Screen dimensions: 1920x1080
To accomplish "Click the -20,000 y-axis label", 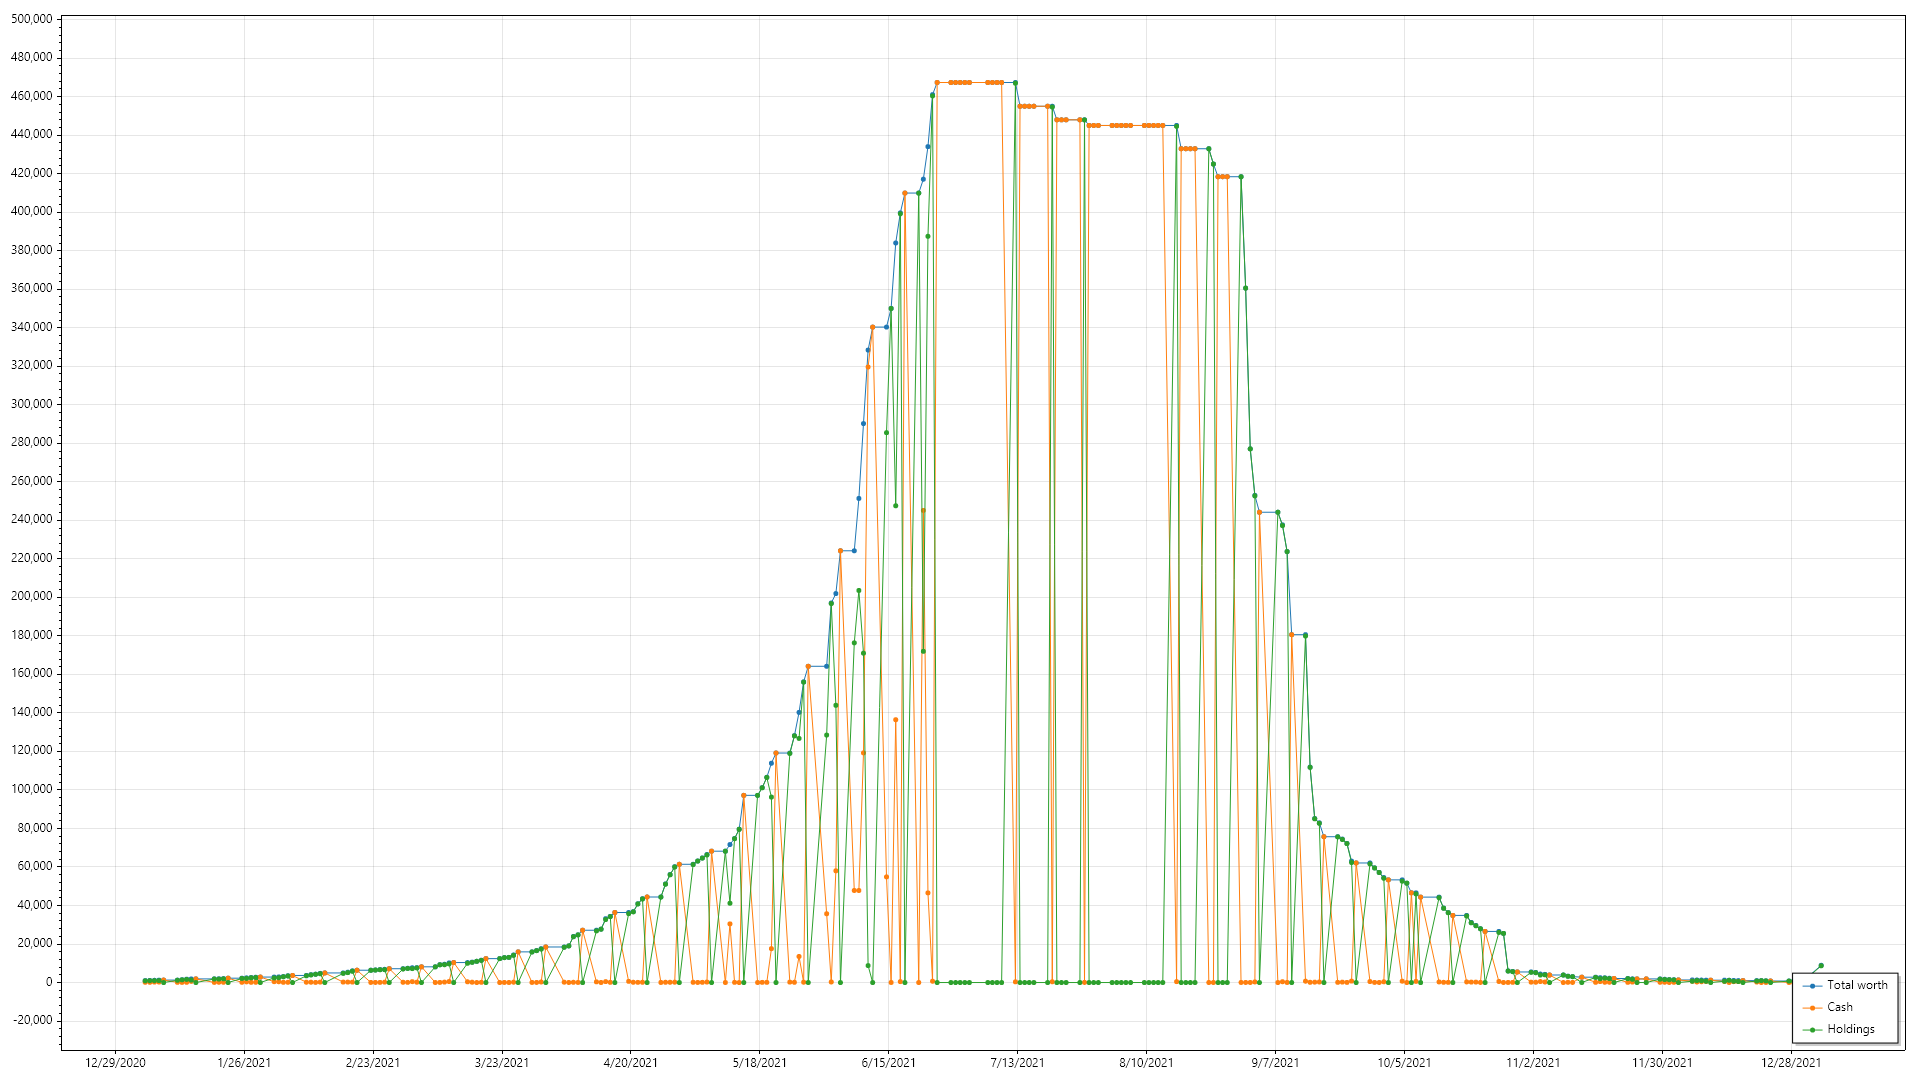I will pyautogui.click(x=31, y=1020).
